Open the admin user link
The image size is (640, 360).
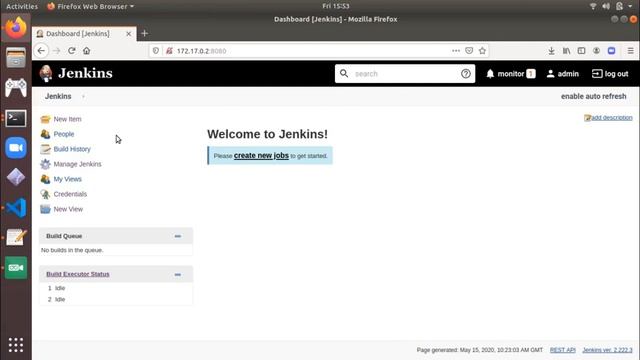coord(563,74)
